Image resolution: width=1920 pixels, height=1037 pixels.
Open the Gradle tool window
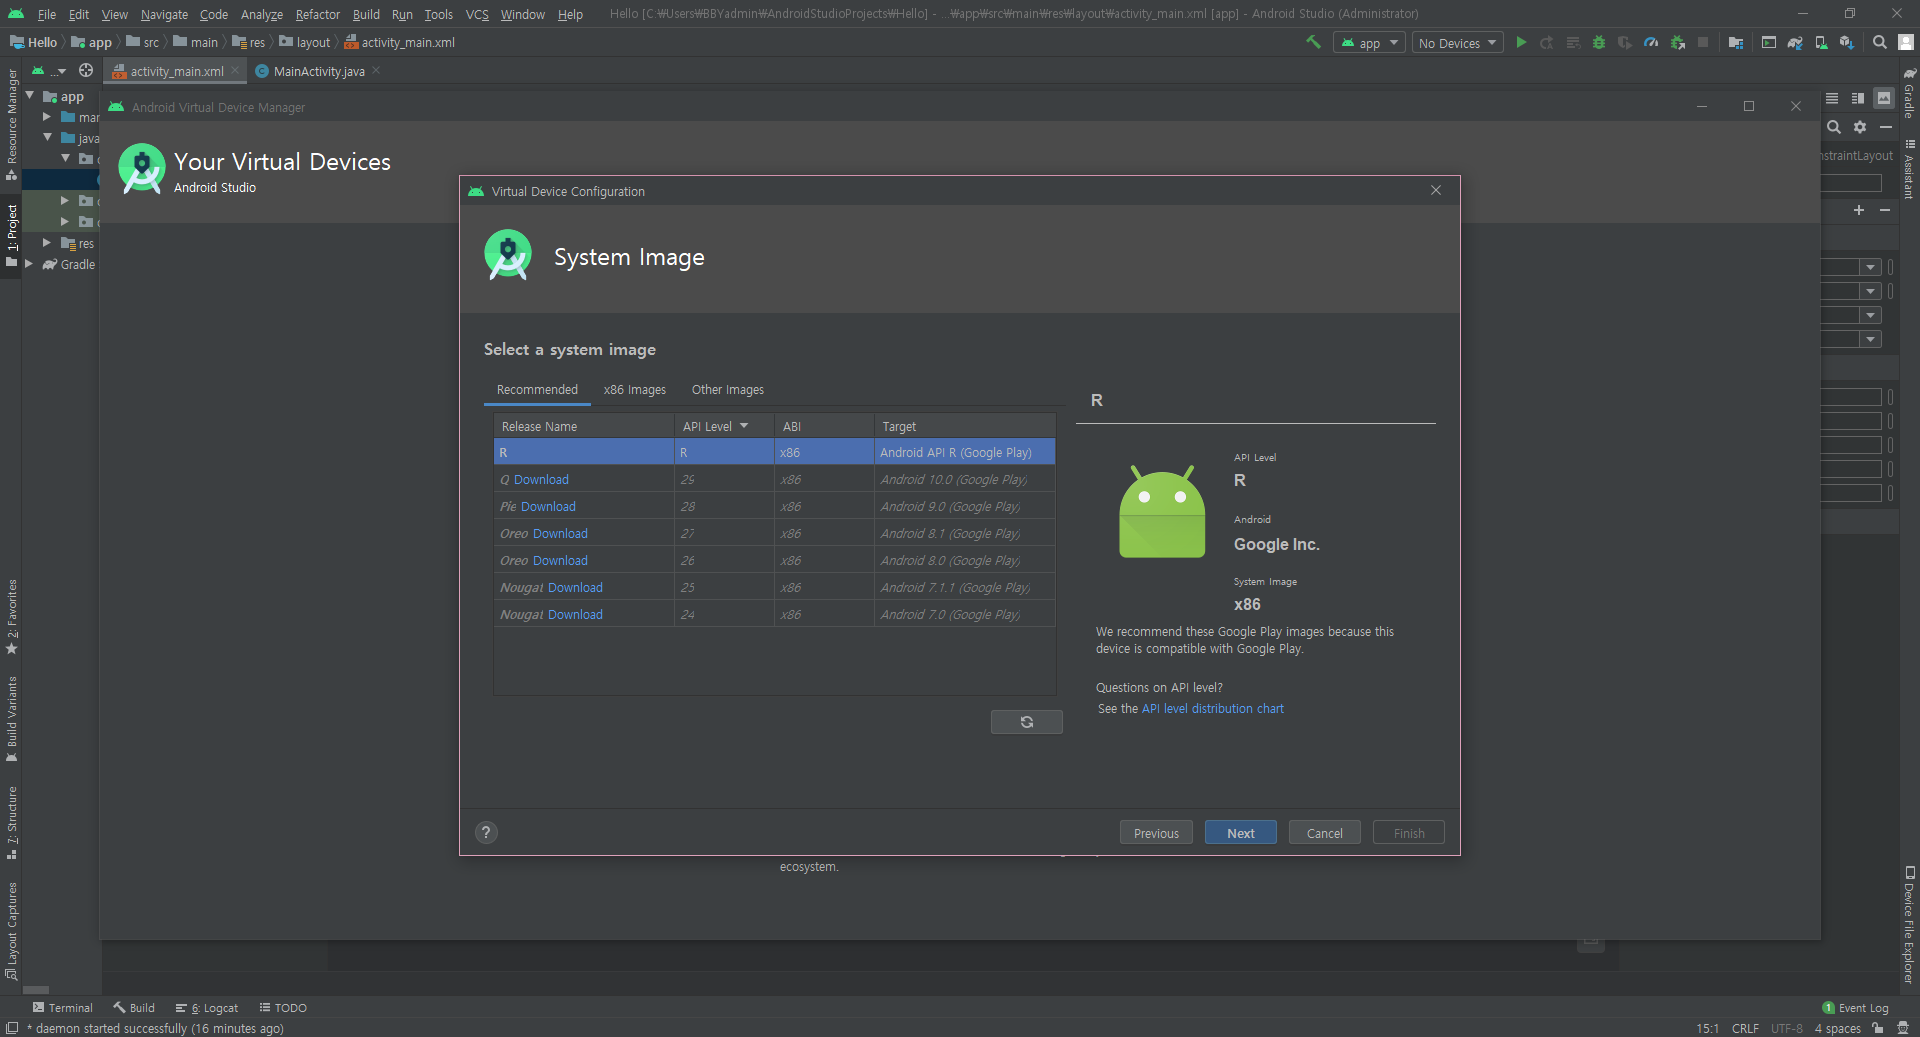pyautogui.click(x=1909, y=92)
